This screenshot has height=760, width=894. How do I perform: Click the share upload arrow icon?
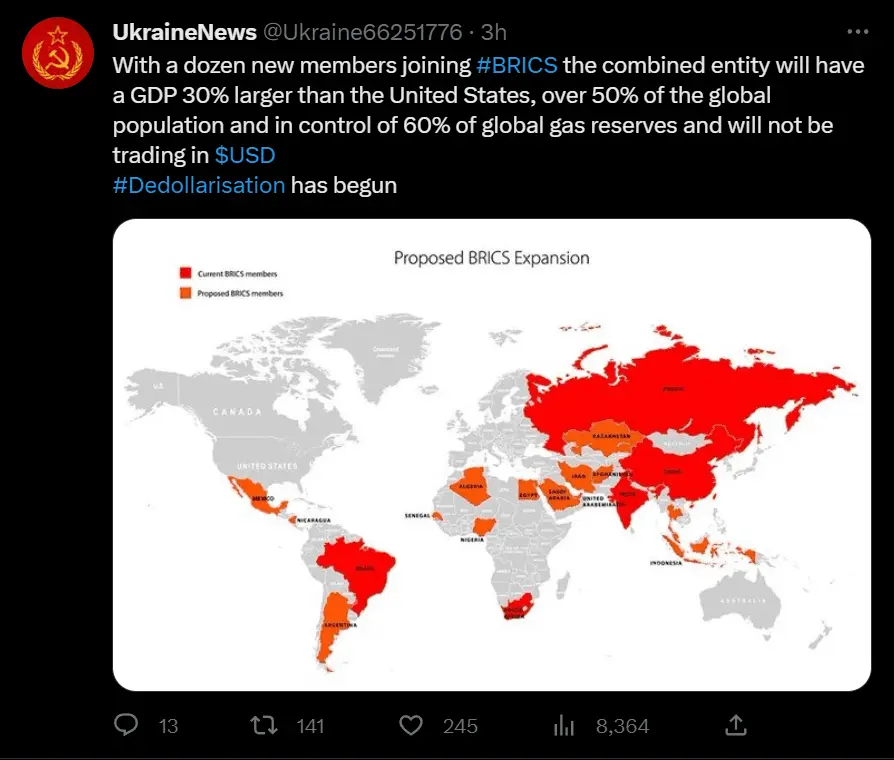click(x=735, y=725)
